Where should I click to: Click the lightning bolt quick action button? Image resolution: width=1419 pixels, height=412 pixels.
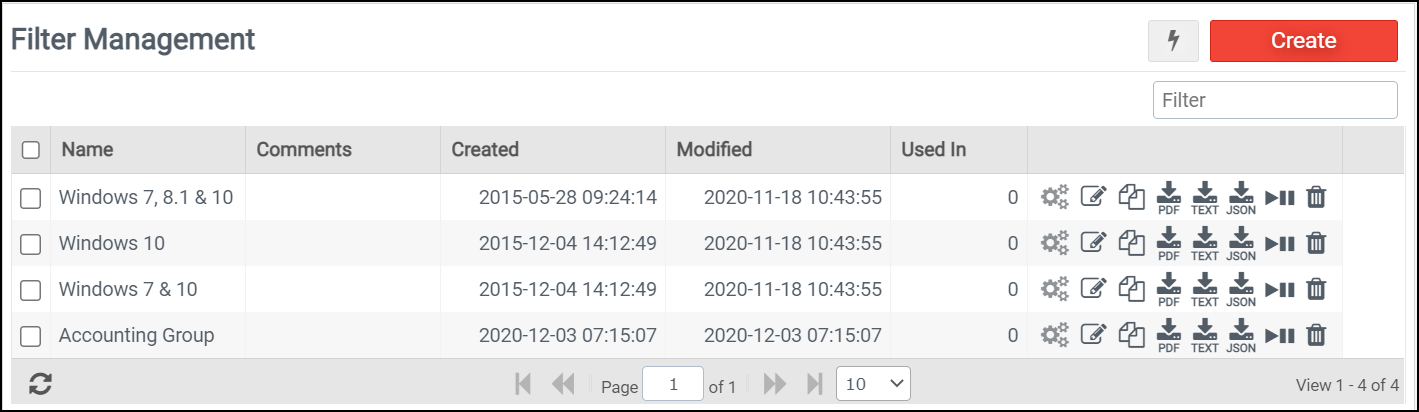pyautogui.click(x=1174, y=41)
